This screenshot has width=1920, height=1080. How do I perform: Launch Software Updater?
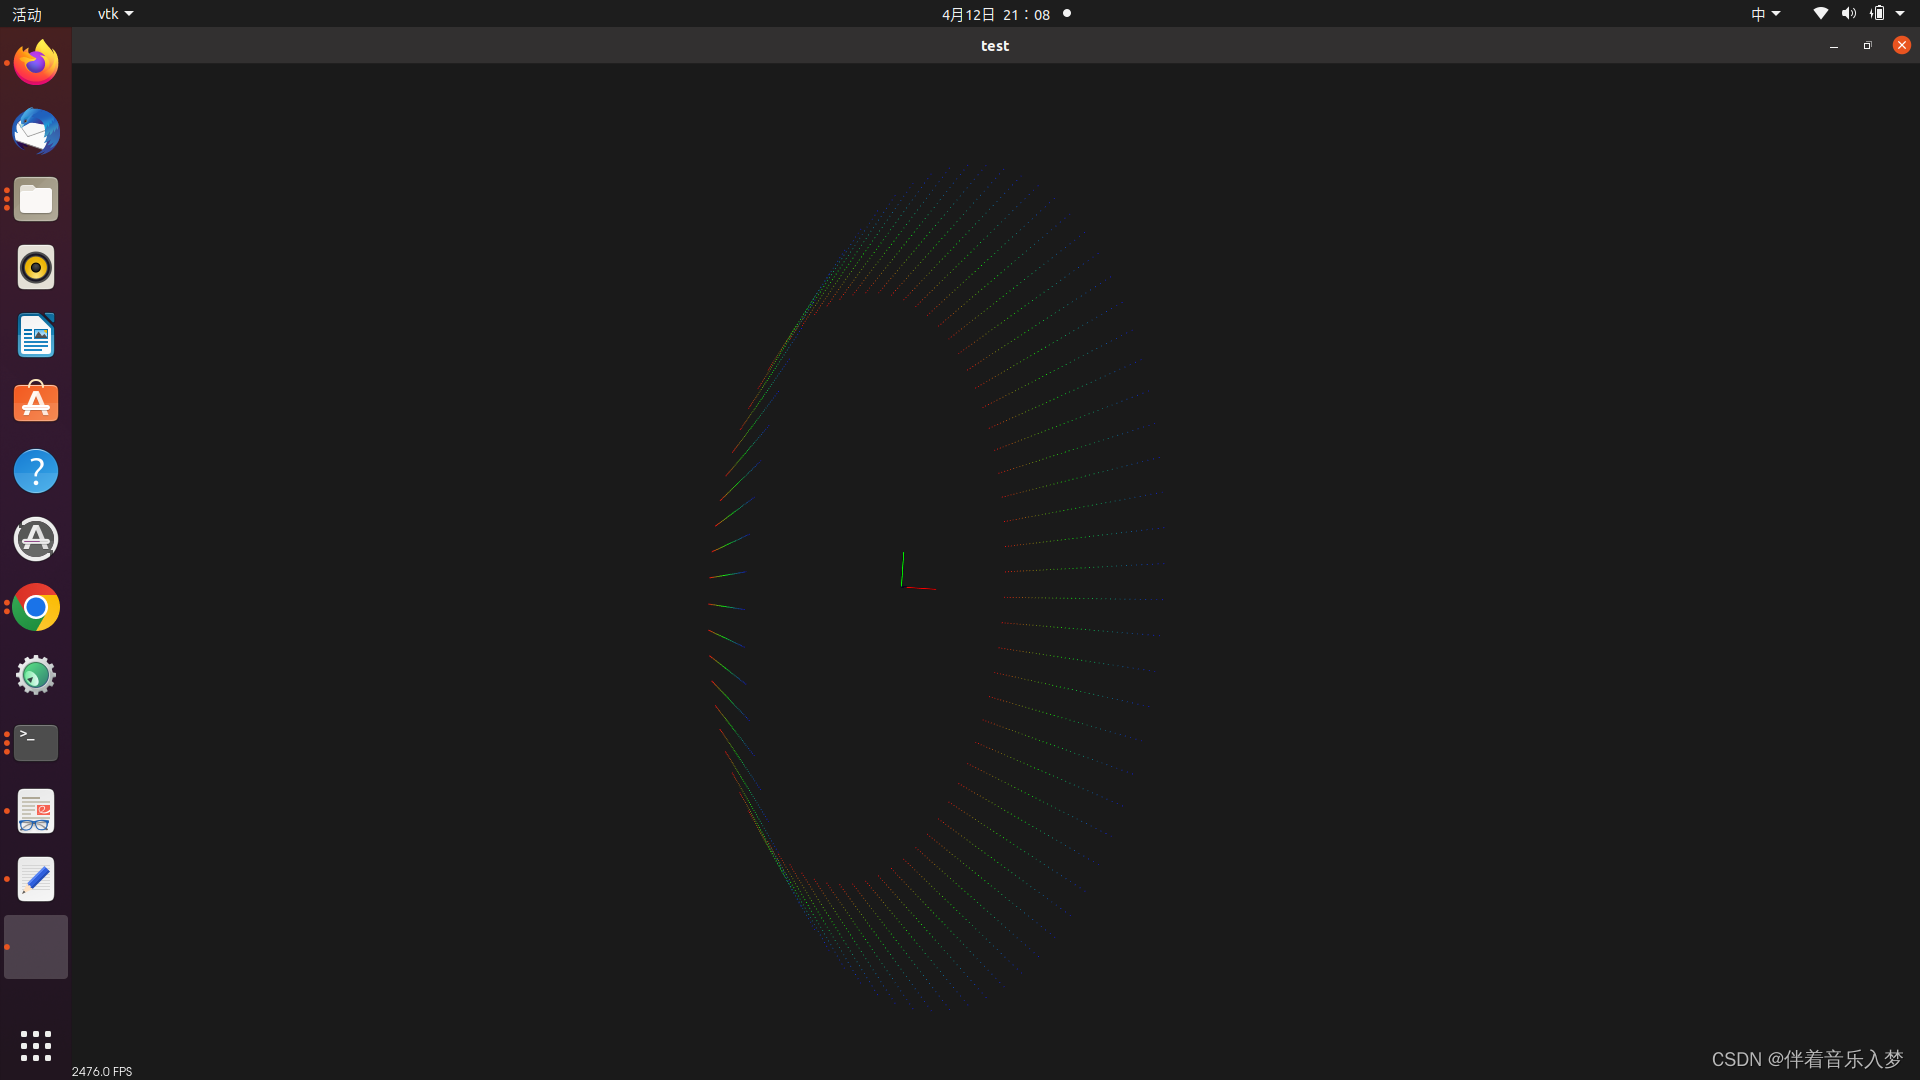36,539
